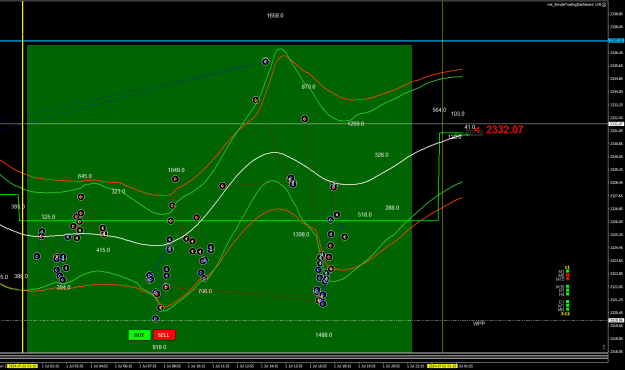Click the left yellow highlighted date label on time axis
Viewport: 625px width, 370px height.
click(x=23, y=366)
